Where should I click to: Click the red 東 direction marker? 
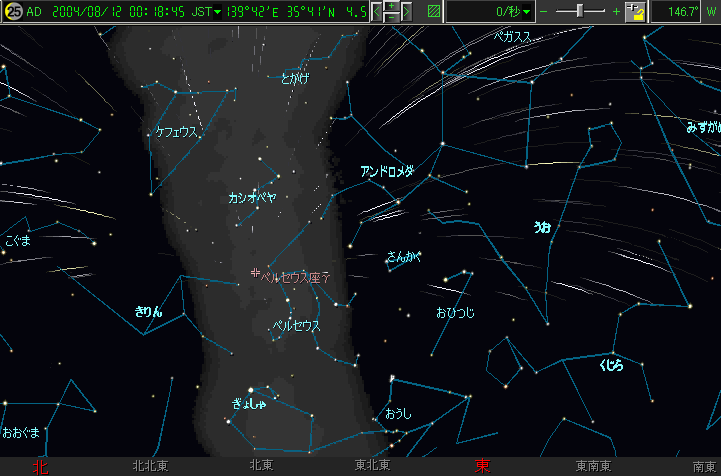(x=483, y=466)
